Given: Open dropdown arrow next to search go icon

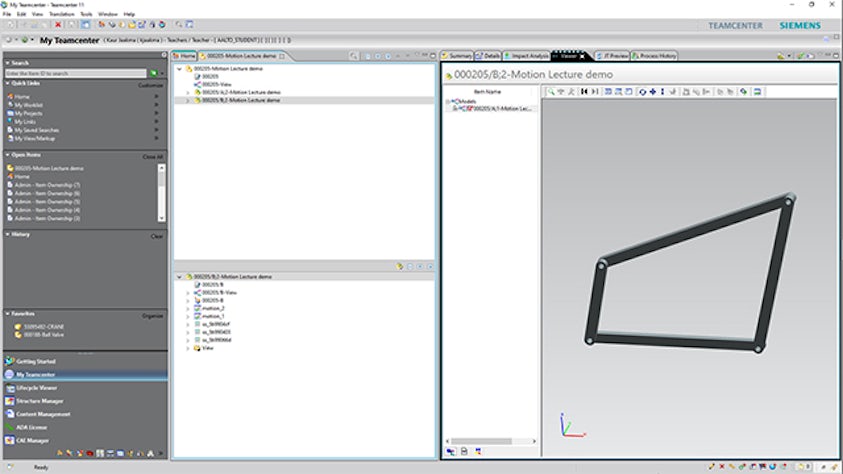Looking at the screenshot, I should click(x=162, y=74).
